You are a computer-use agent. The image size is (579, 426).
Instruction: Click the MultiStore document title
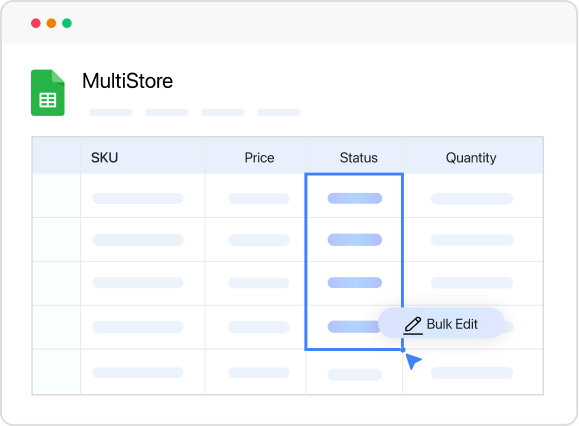click(x=127, y=81)
